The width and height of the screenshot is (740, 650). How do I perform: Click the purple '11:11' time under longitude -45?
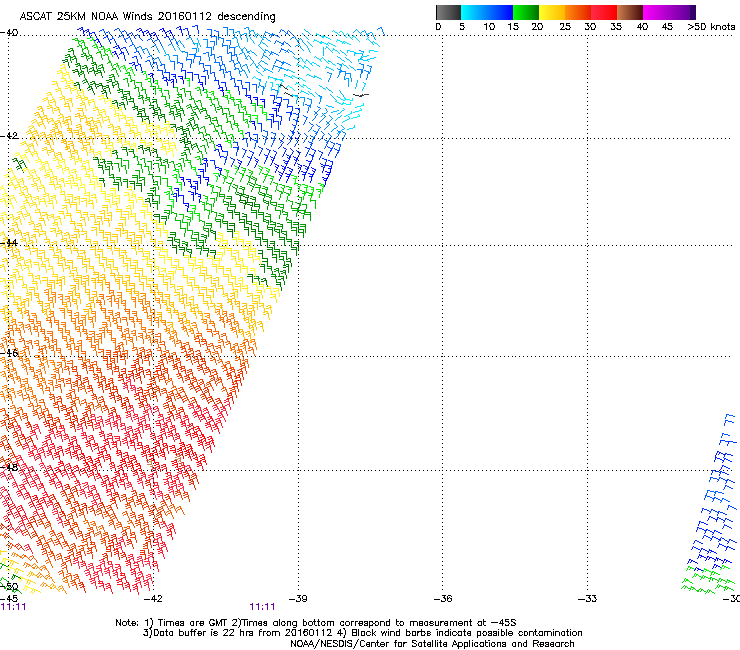point(13,607)
